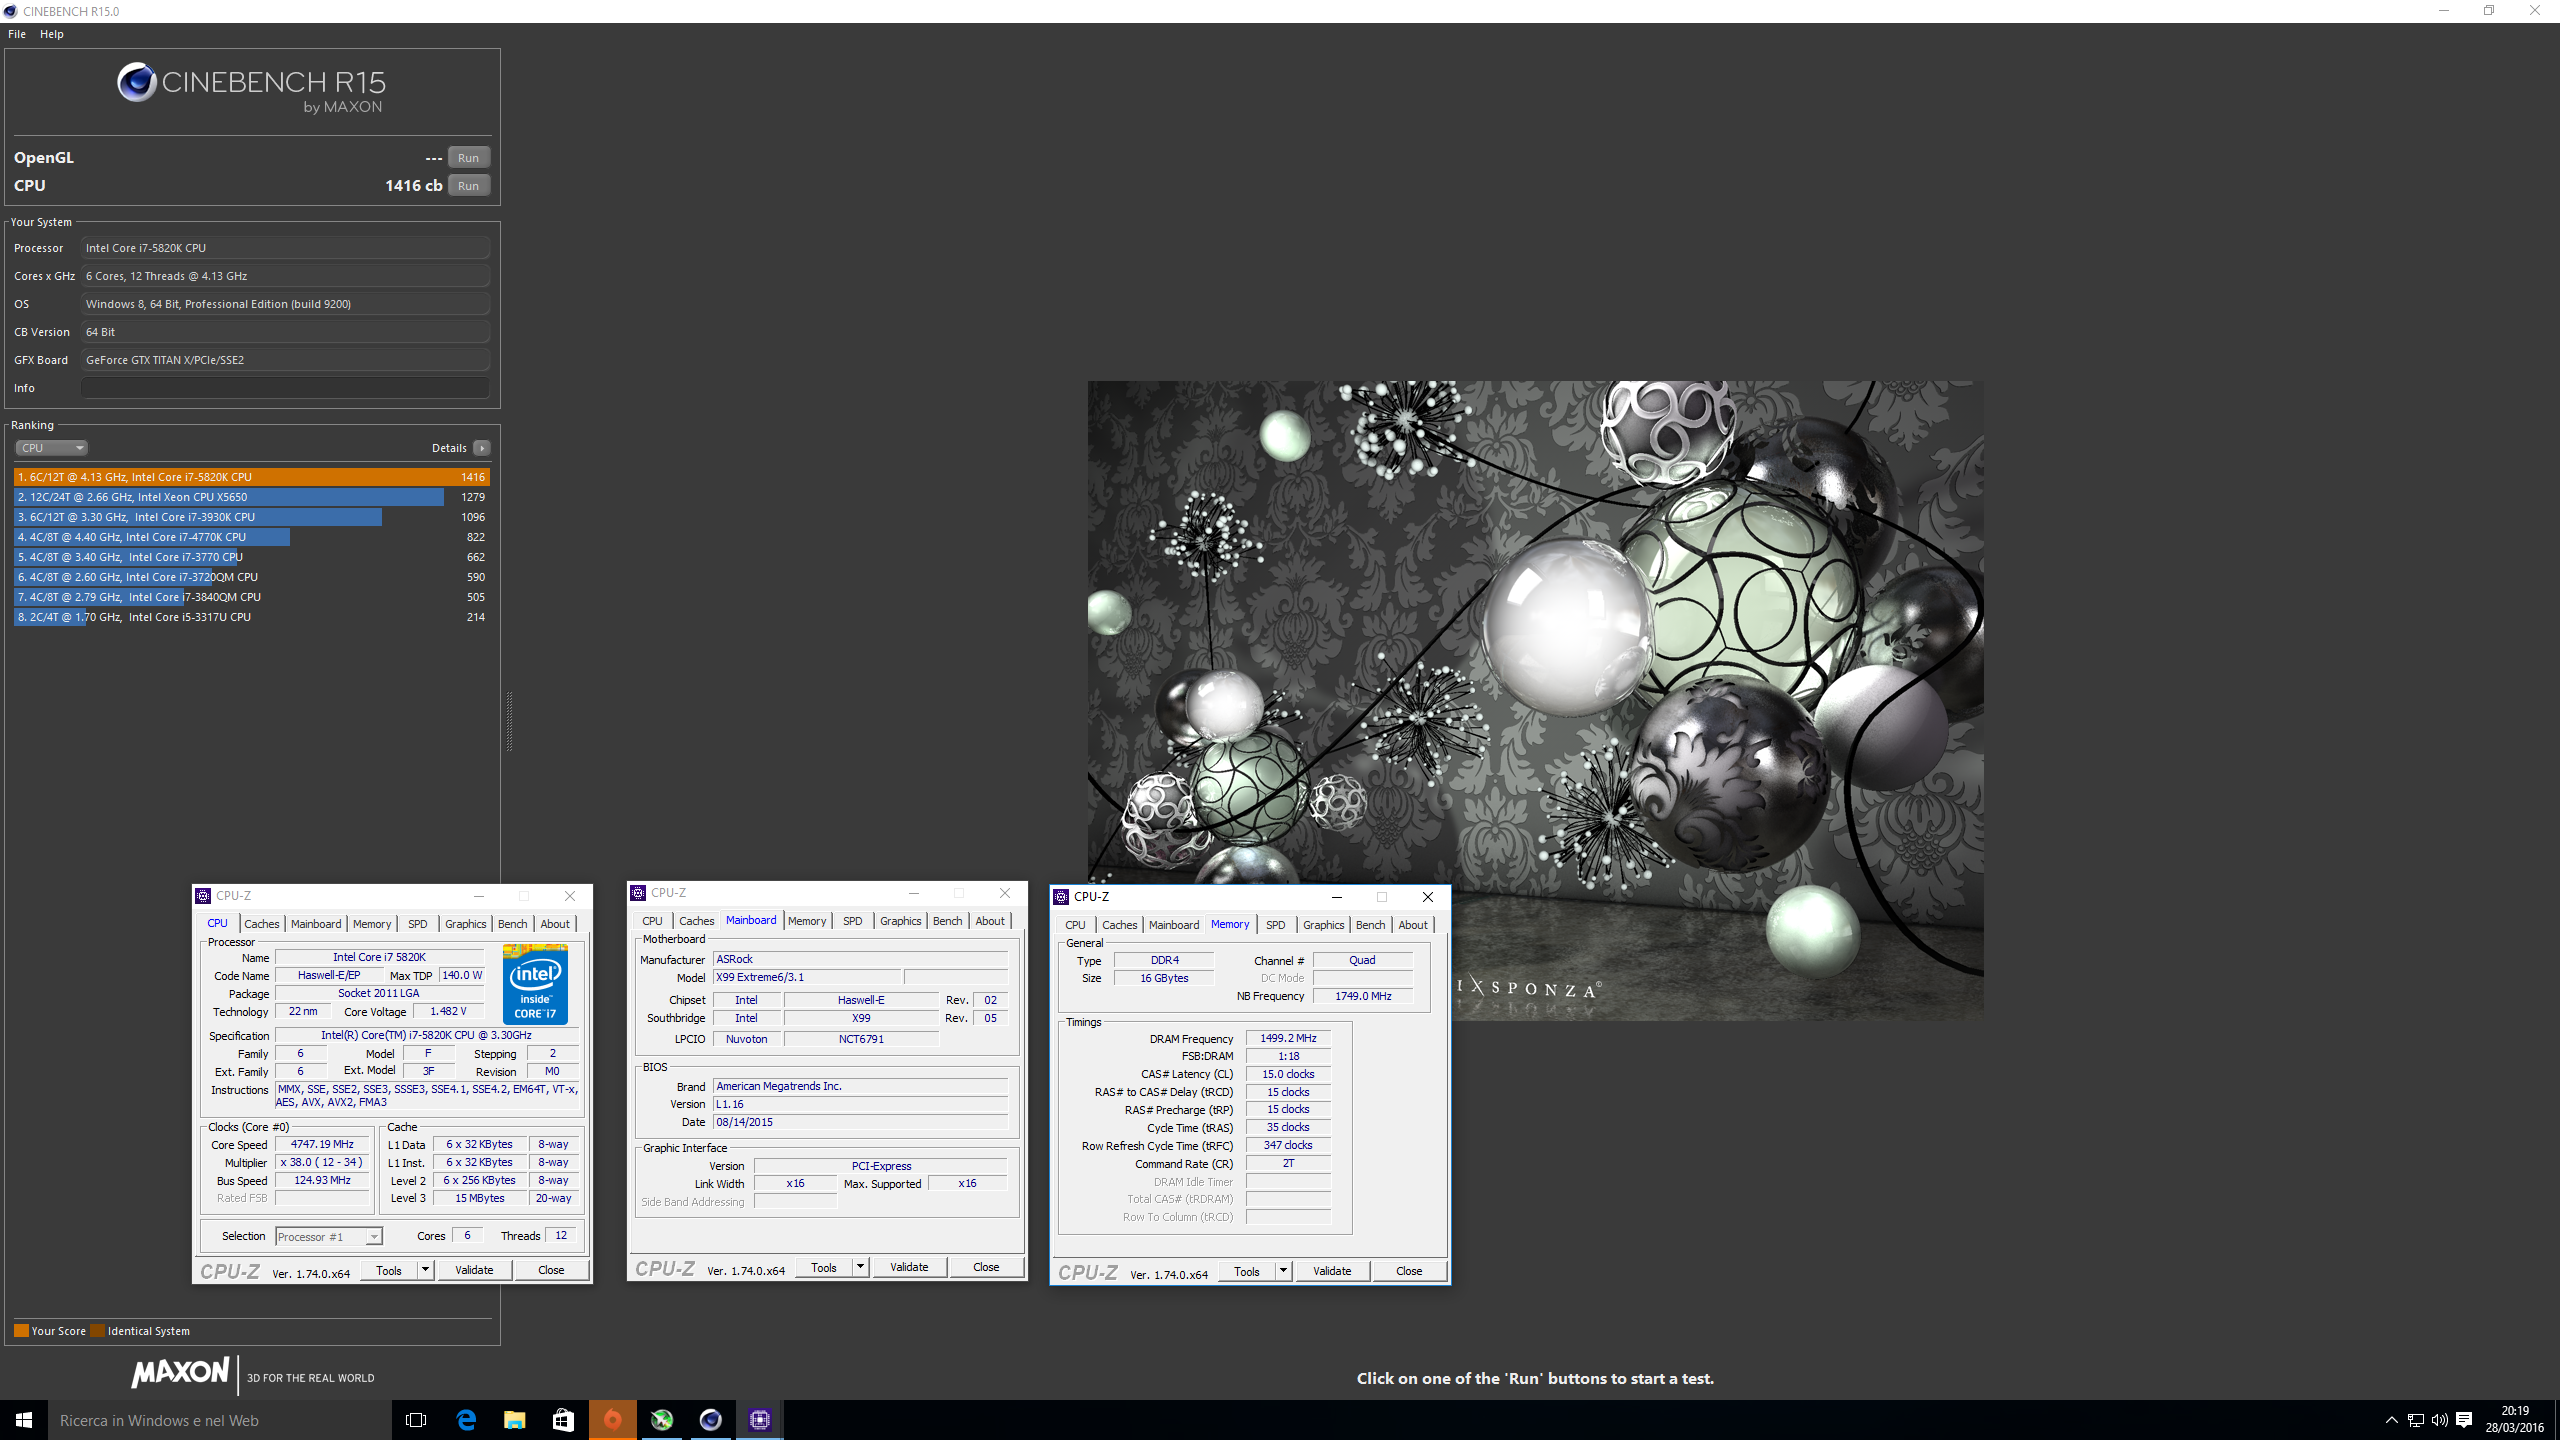2560x1440 pixels.
Task: Select the i7-5820K ranking row
Action: pyautogui.click(x=252, y=477)
